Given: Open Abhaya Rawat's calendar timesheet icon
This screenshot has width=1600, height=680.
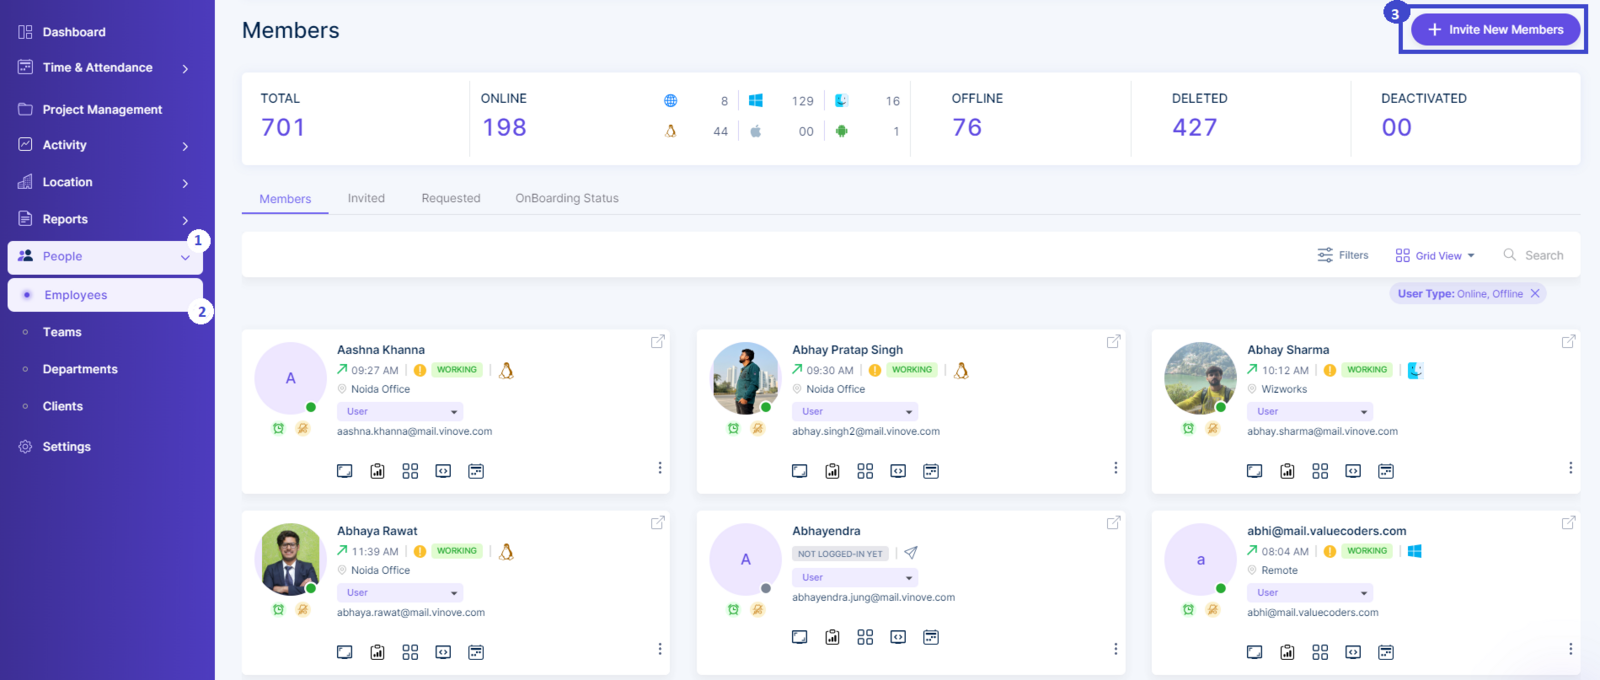Looking at the screenshot, I should click(476, 652).
